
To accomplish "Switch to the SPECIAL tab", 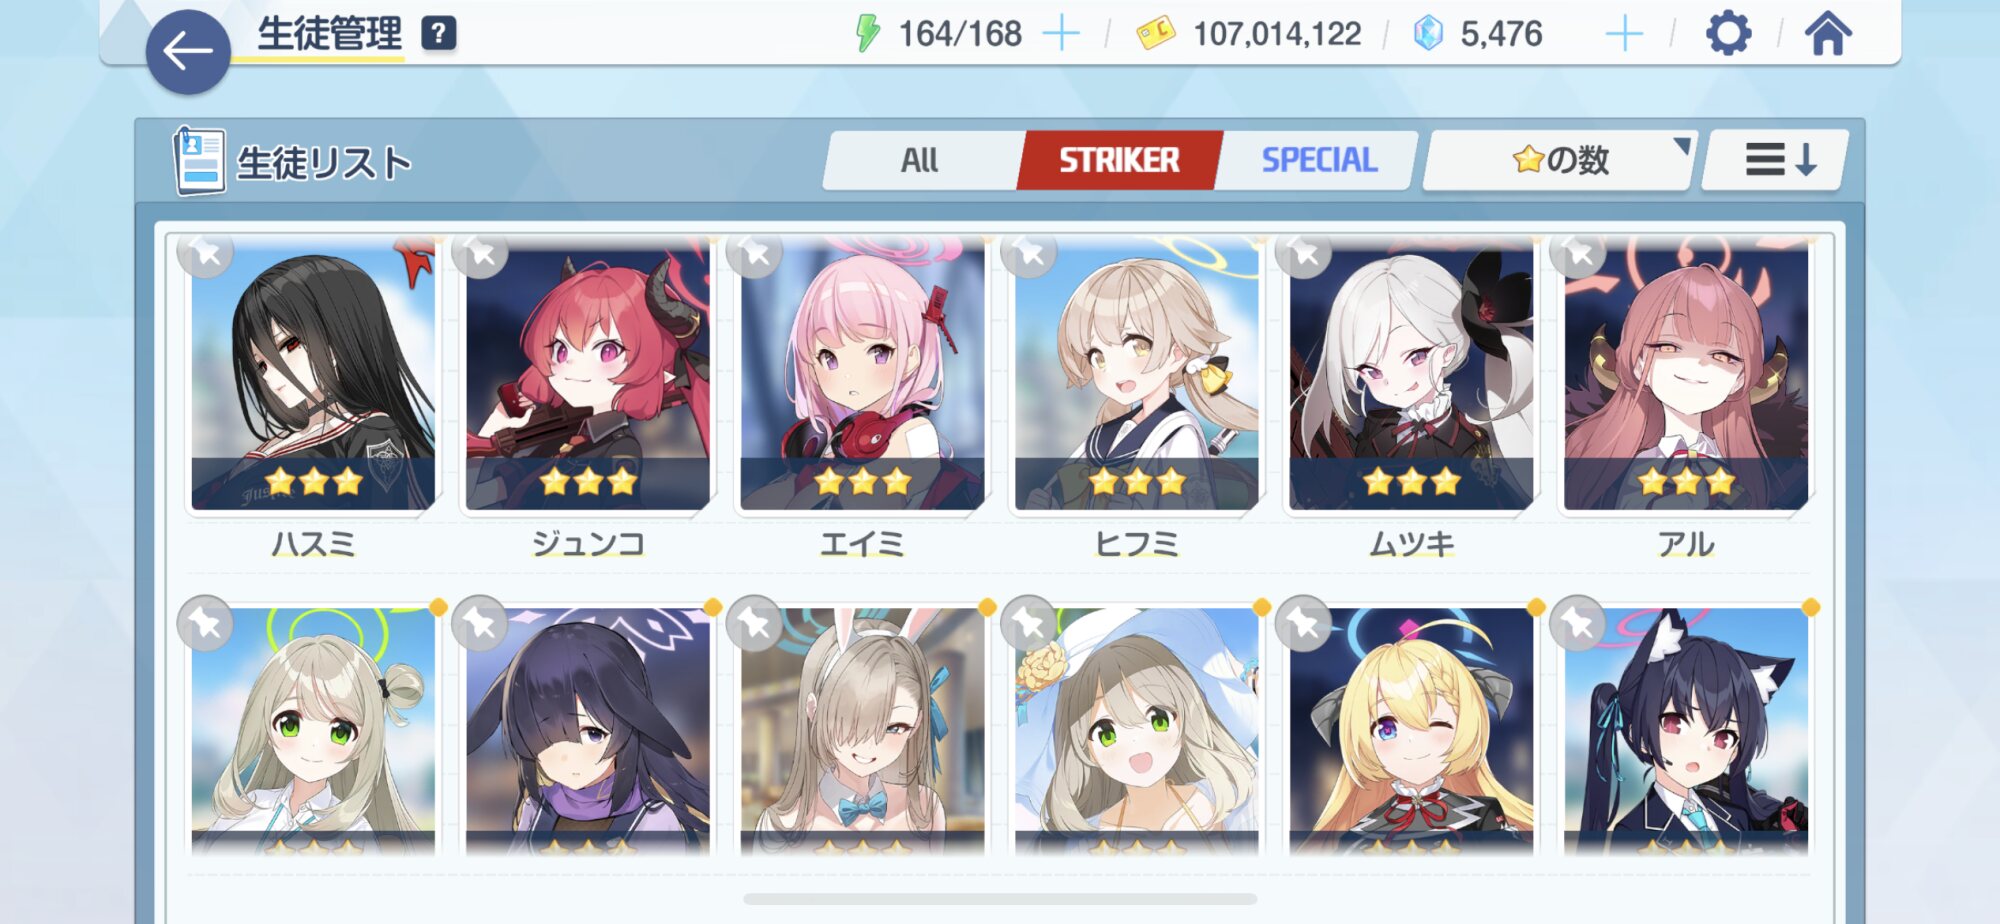I will click(1320, 160).
